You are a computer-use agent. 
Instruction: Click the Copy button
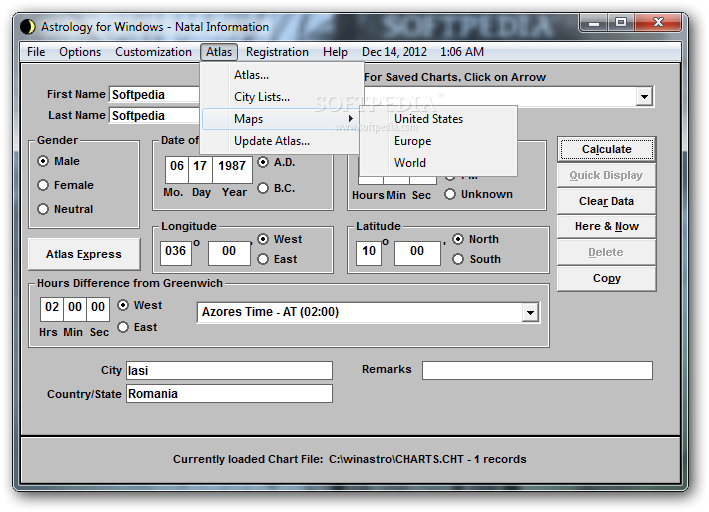point(606,278)
